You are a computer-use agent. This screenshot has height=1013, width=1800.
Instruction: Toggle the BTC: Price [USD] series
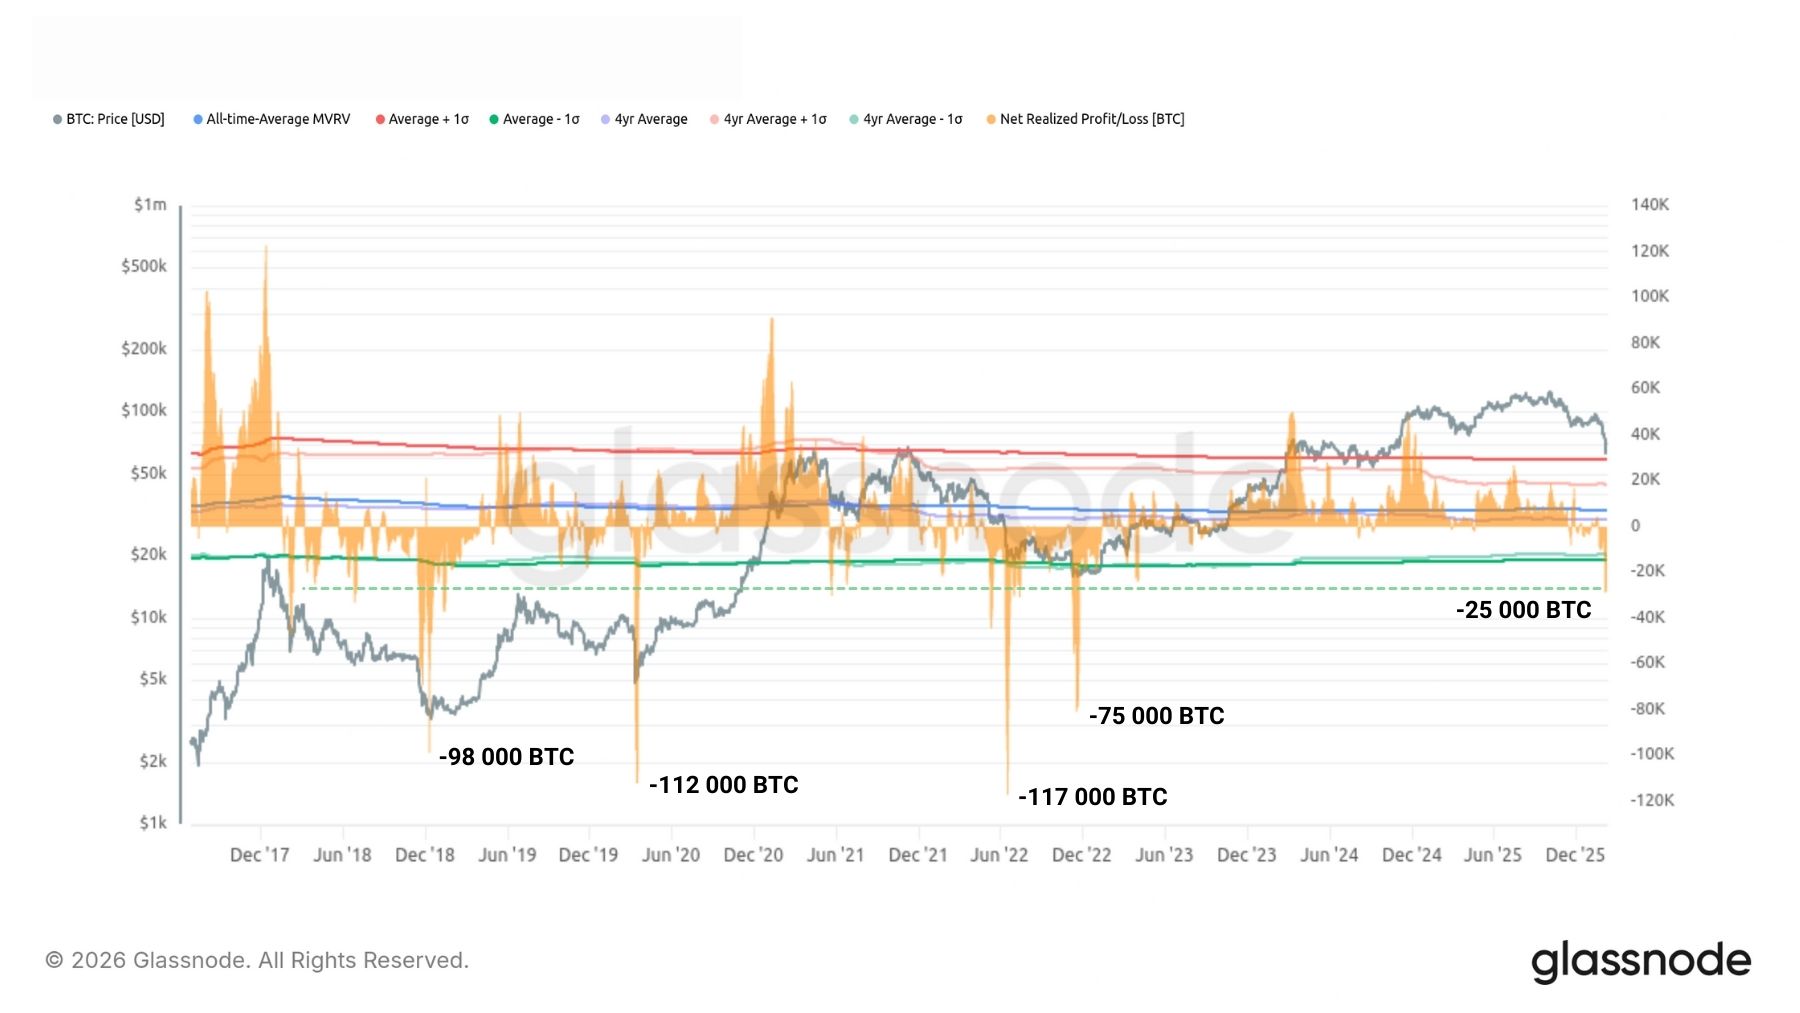[x=113, y=119]
